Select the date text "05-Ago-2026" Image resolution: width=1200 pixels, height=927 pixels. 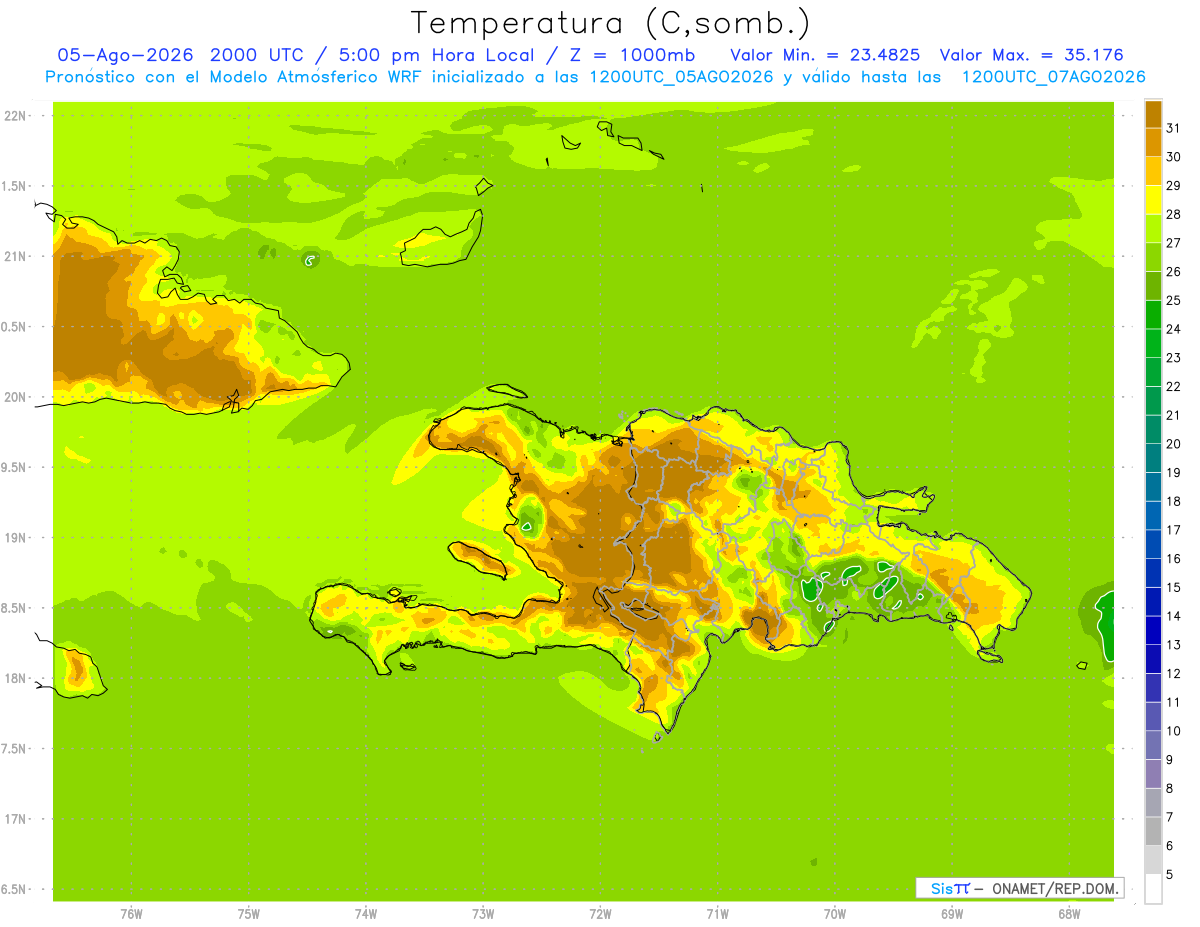click(x=125, y=55)
